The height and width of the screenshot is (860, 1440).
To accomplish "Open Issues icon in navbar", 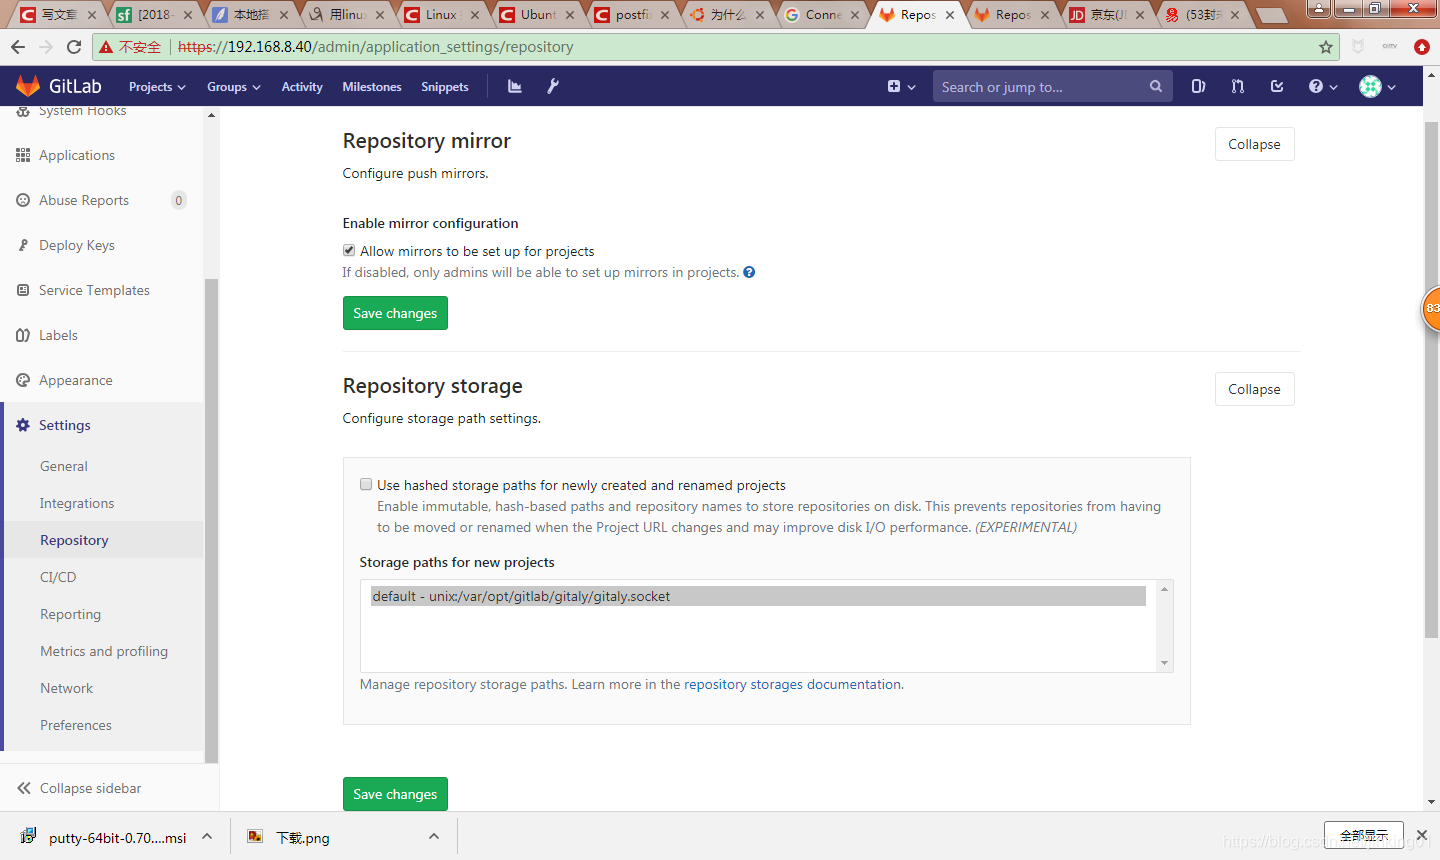I will pos(1198,87).
